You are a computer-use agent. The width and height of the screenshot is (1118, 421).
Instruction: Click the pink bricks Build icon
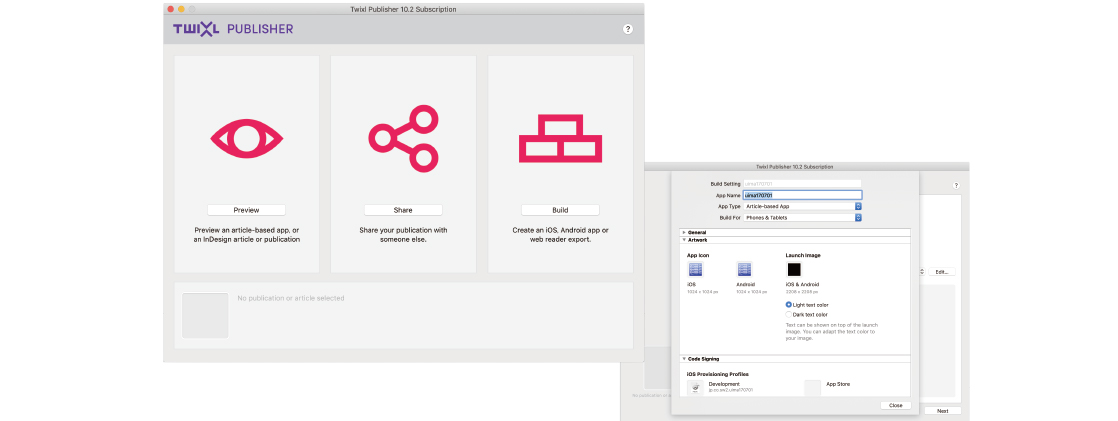560,137
